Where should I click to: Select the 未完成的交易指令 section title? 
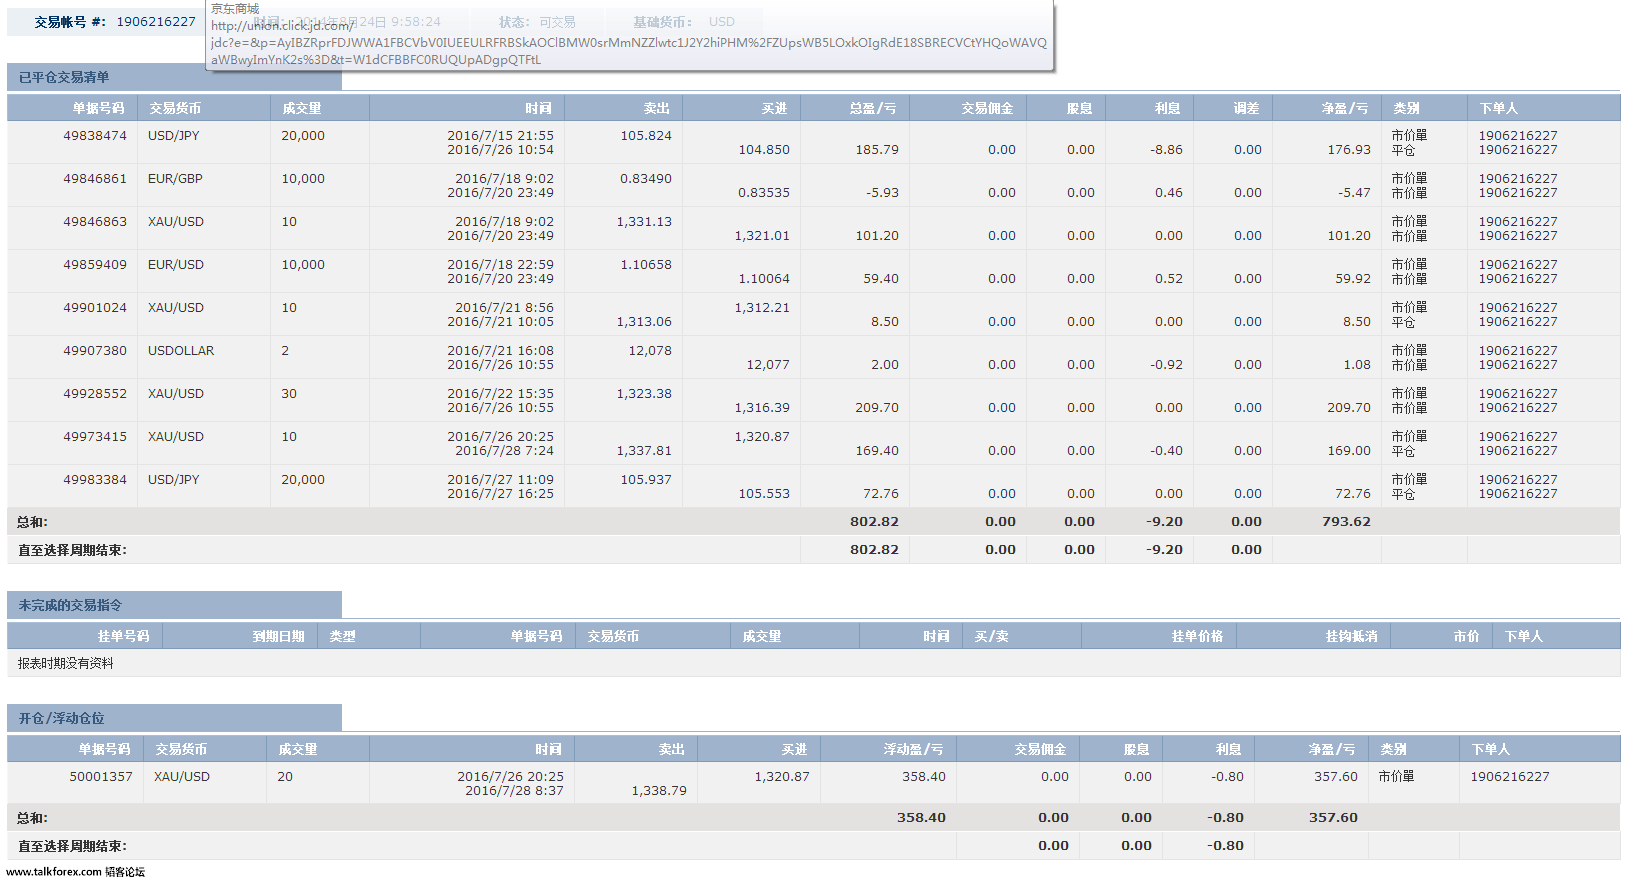(70, 605)
